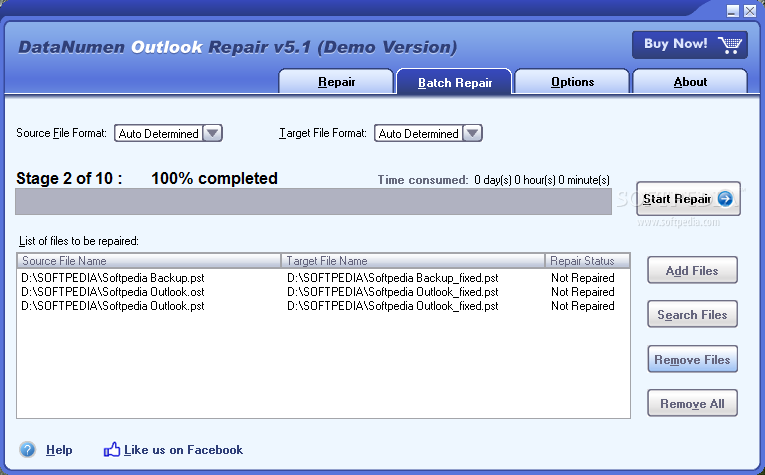Select the Softpedia Outlook.pst source file
765x475 pixels.
coord(113,306)
